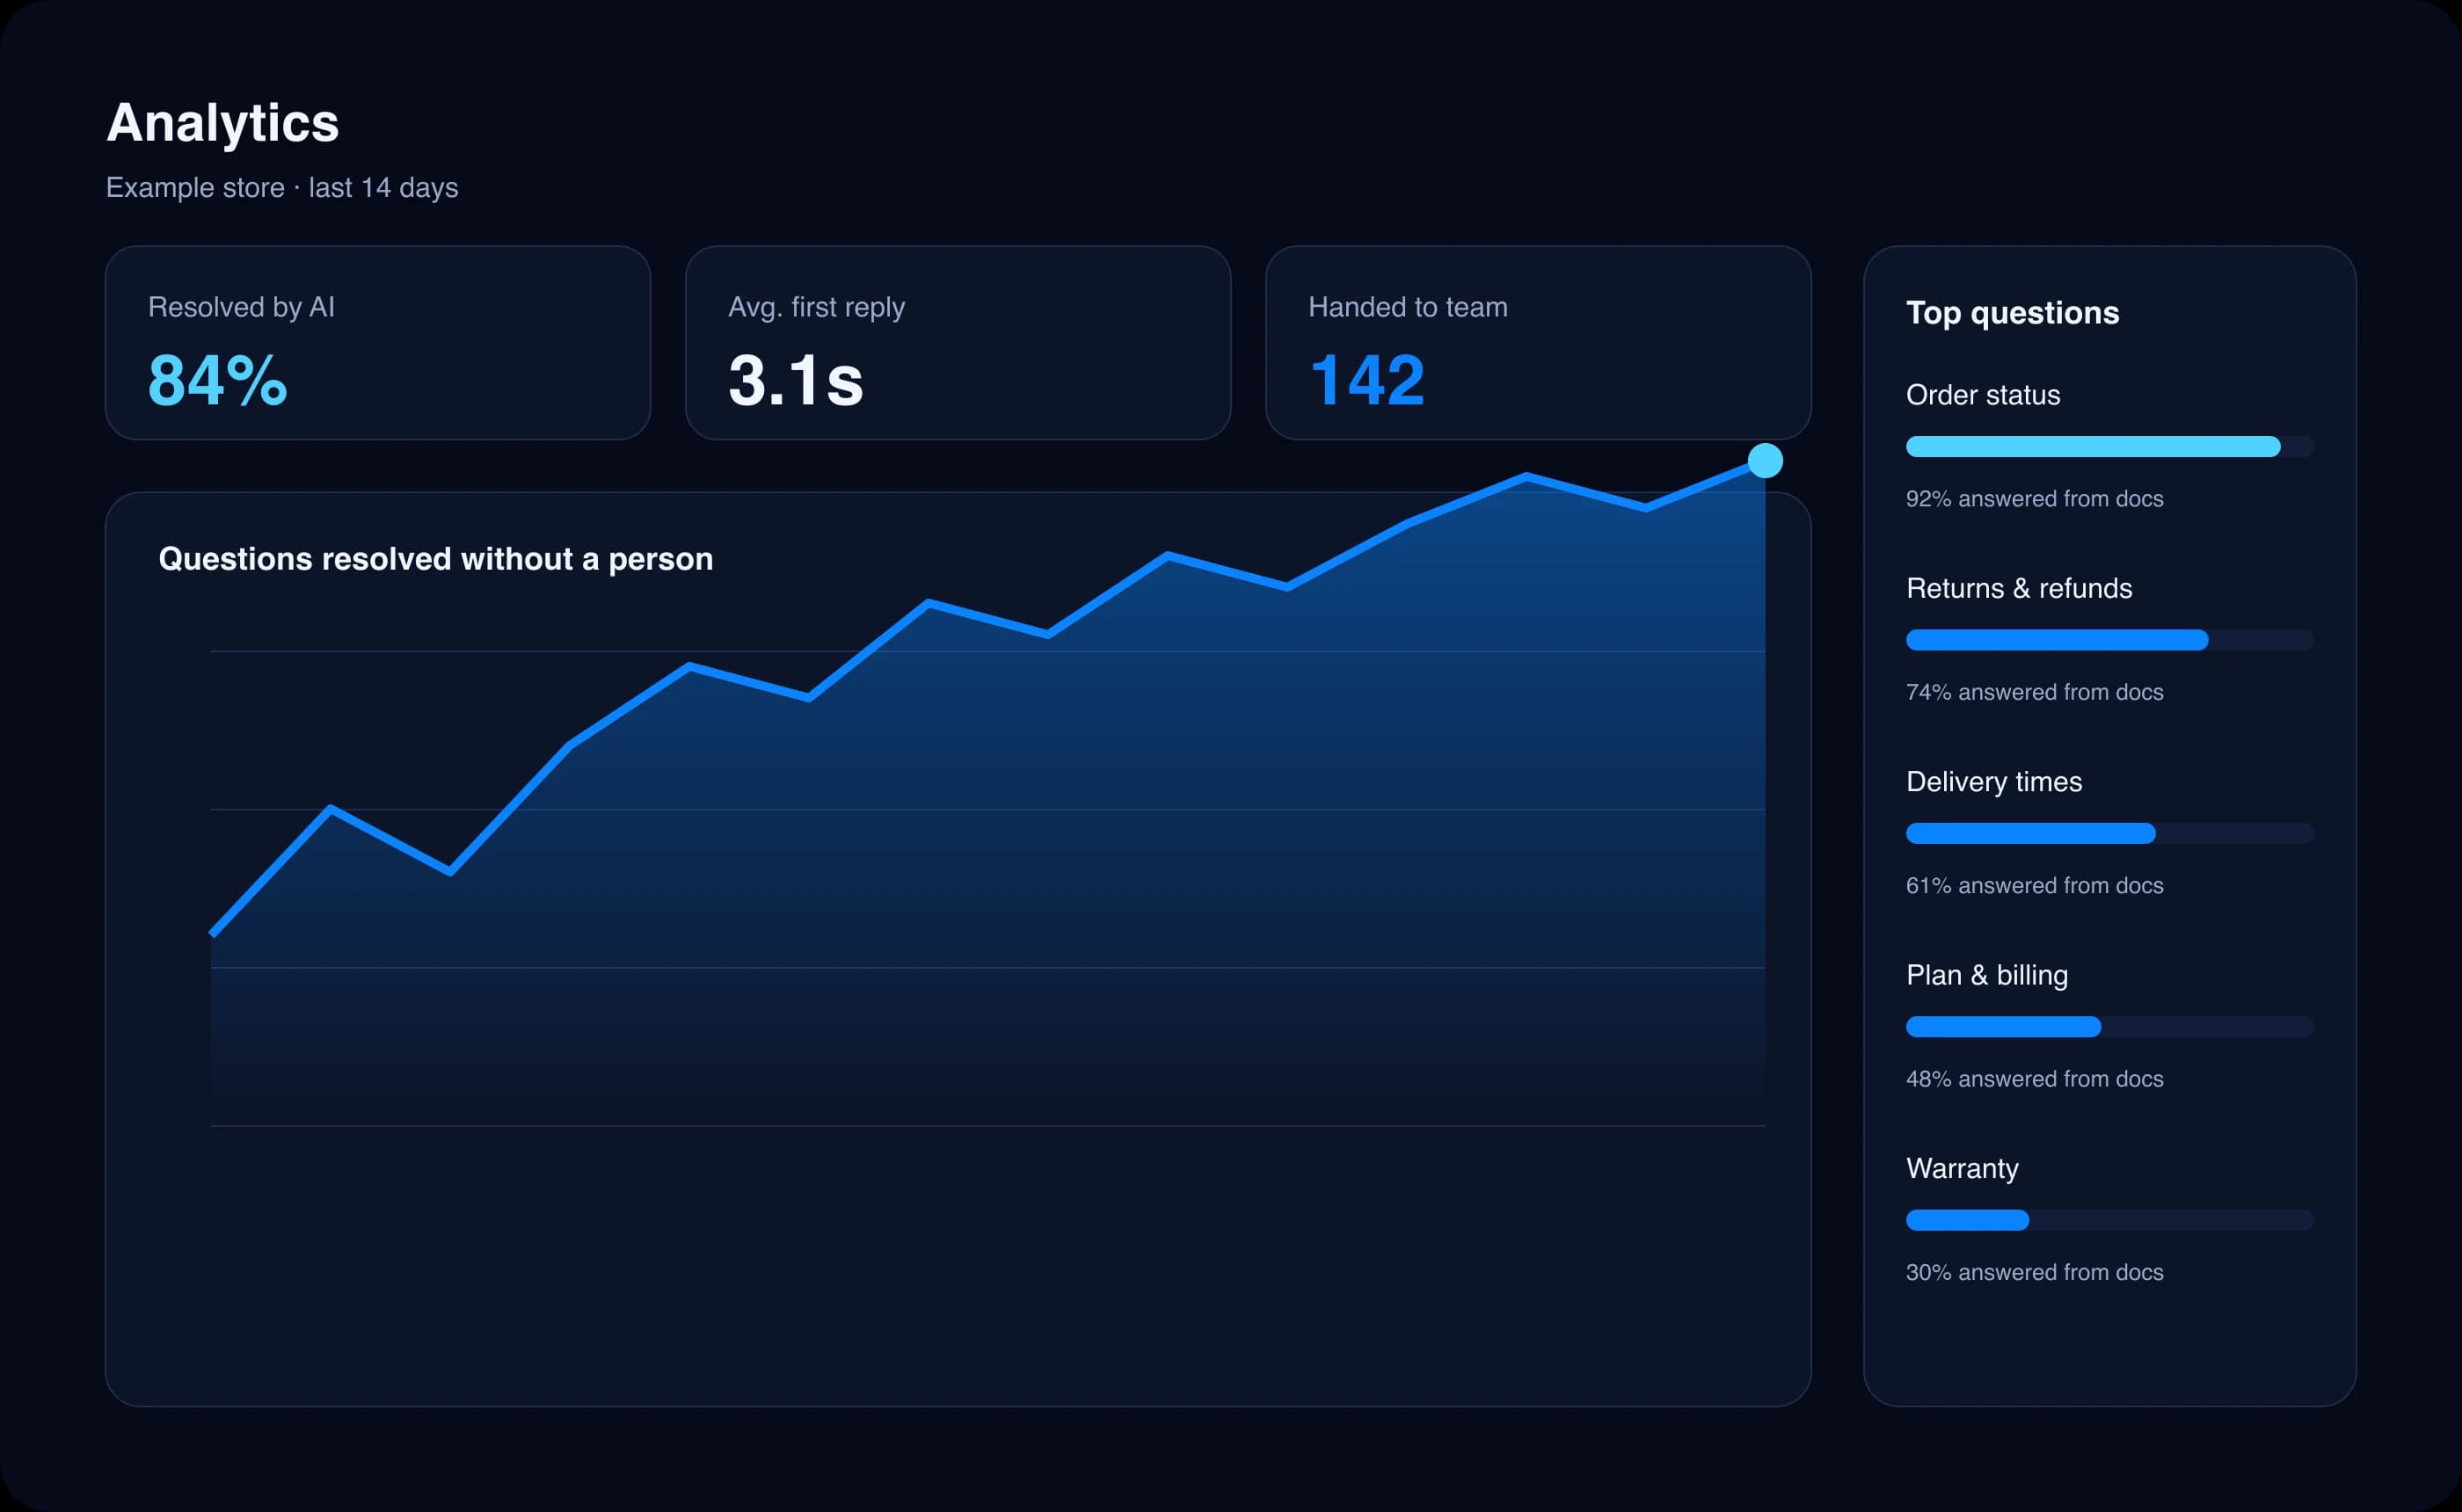Viewport: 2462px width, 1512px height.
Task: Click the Top questions heading
Action: (2012, 313)
